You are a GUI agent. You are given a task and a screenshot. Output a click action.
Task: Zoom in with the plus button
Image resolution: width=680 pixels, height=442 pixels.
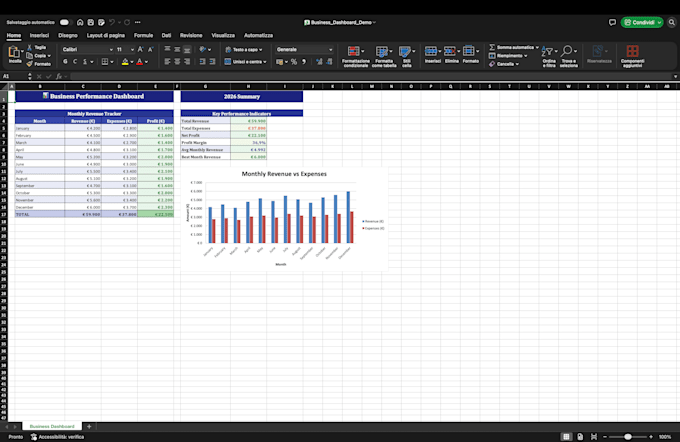point(651,437)
